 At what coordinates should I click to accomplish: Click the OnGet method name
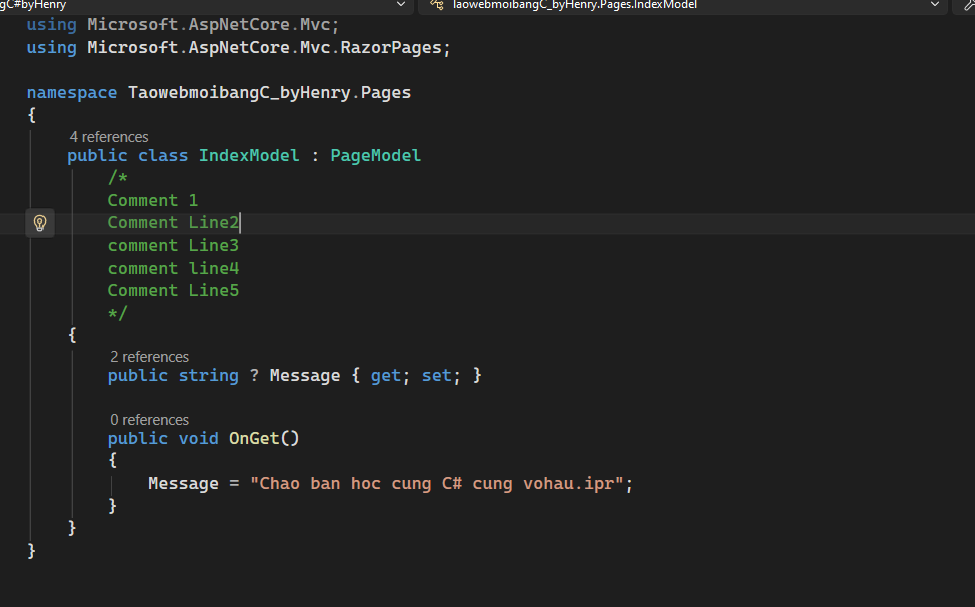[x=254, y=438]
